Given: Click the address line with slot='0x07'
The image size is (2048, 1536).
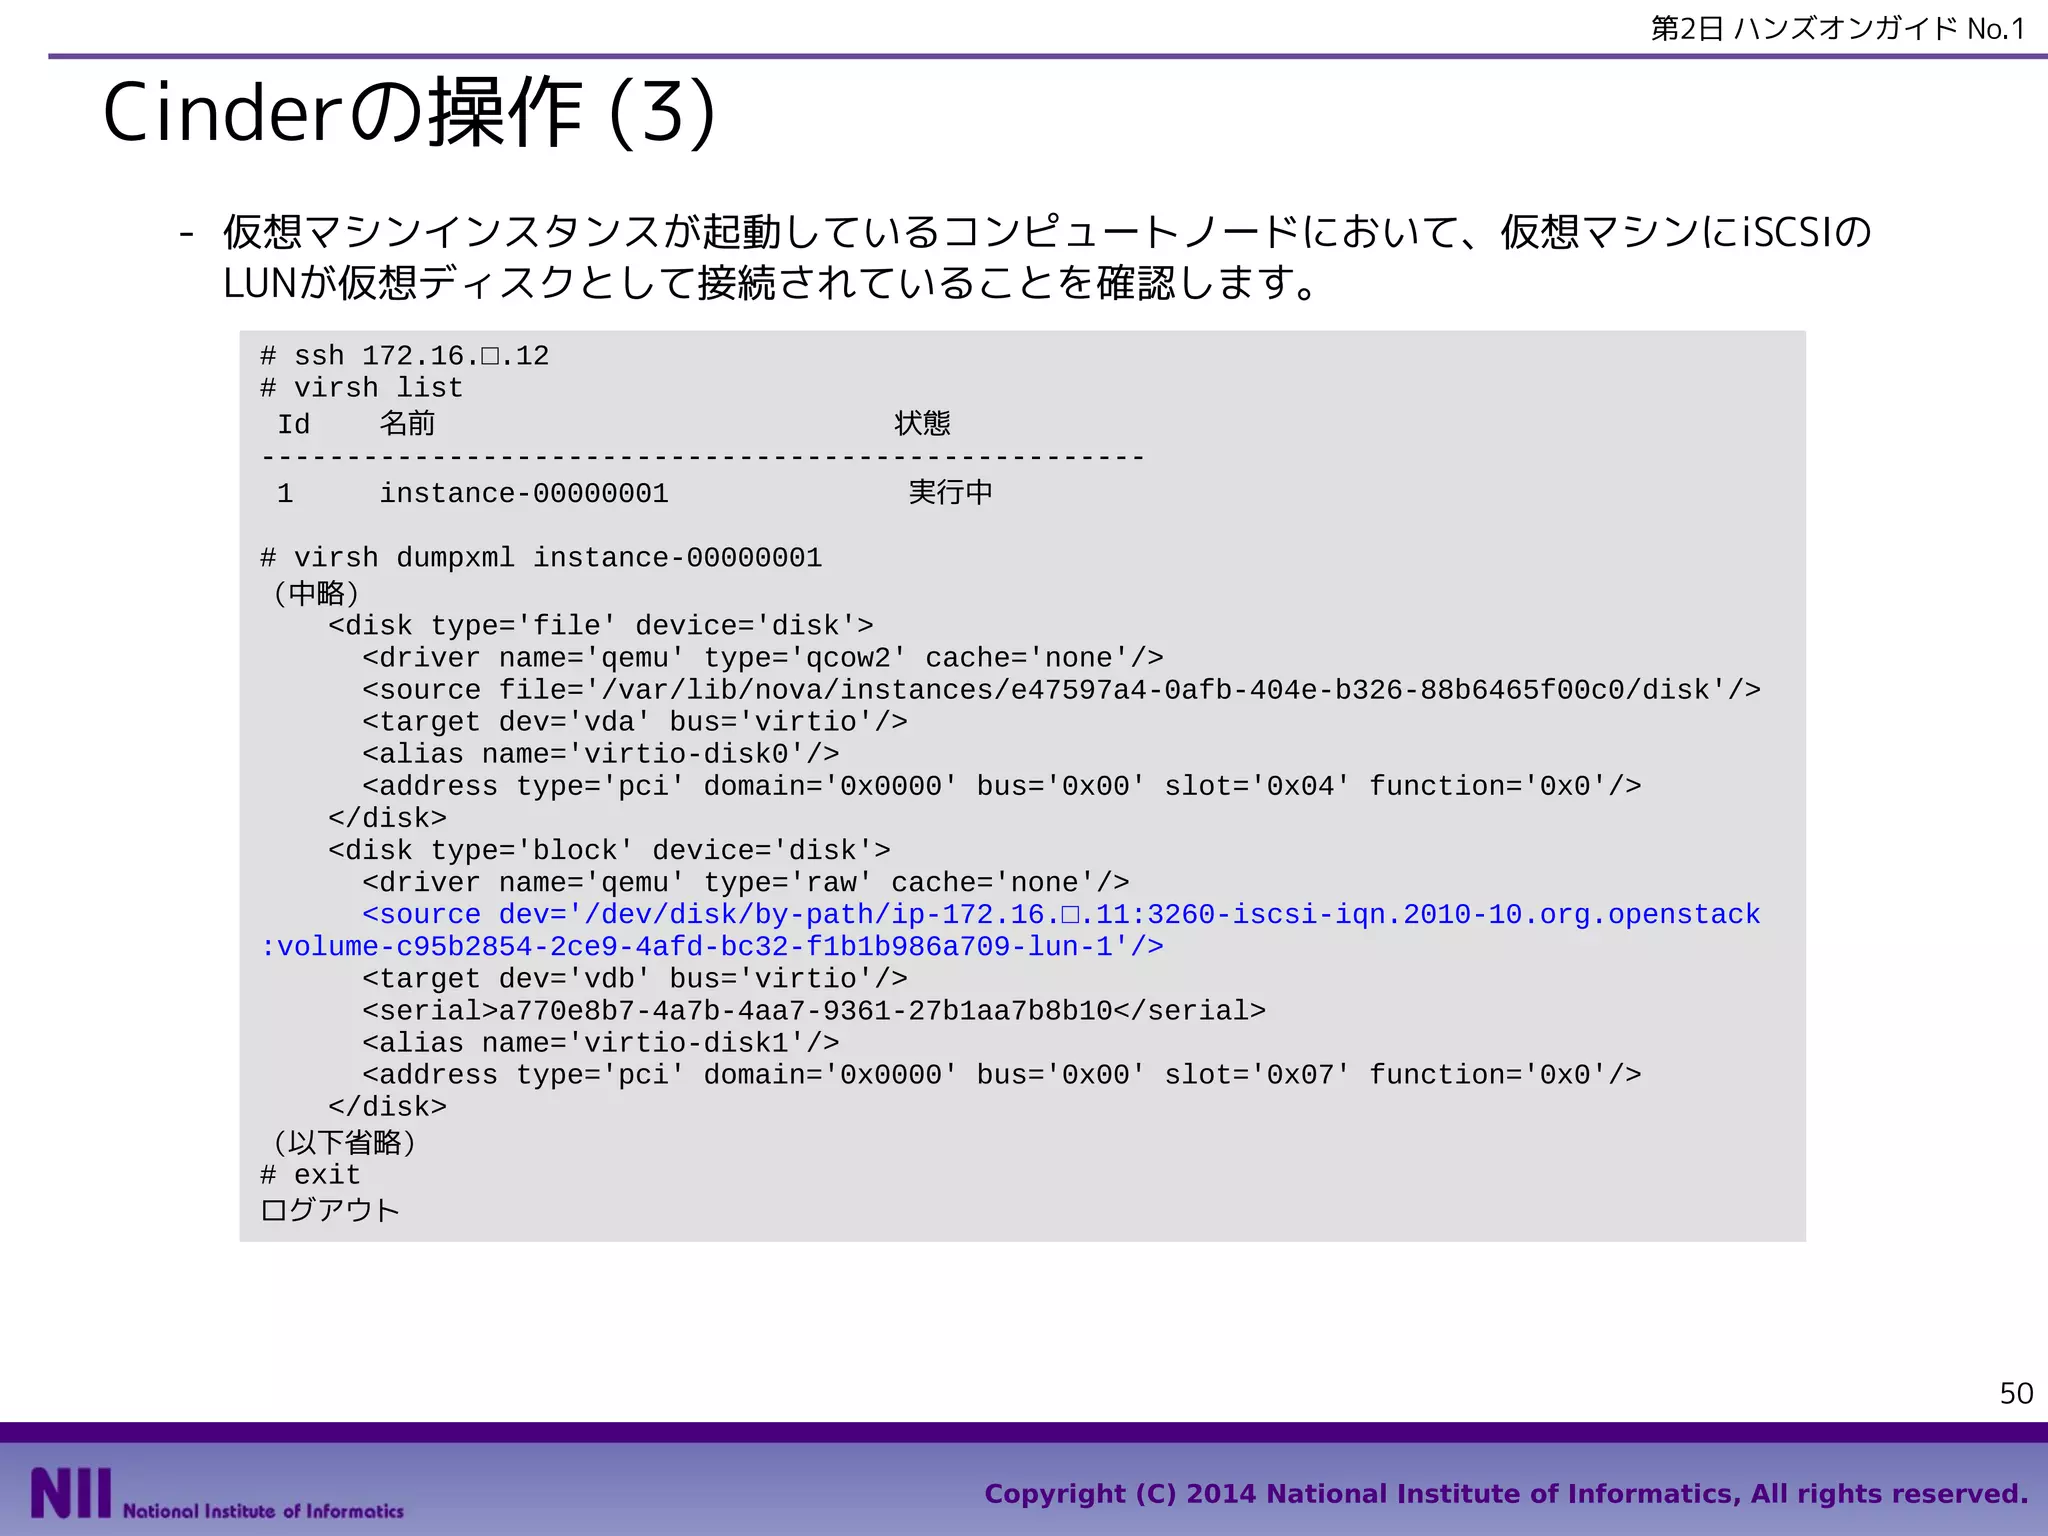Looking at the screenshot, I should click(1002, 1074).
